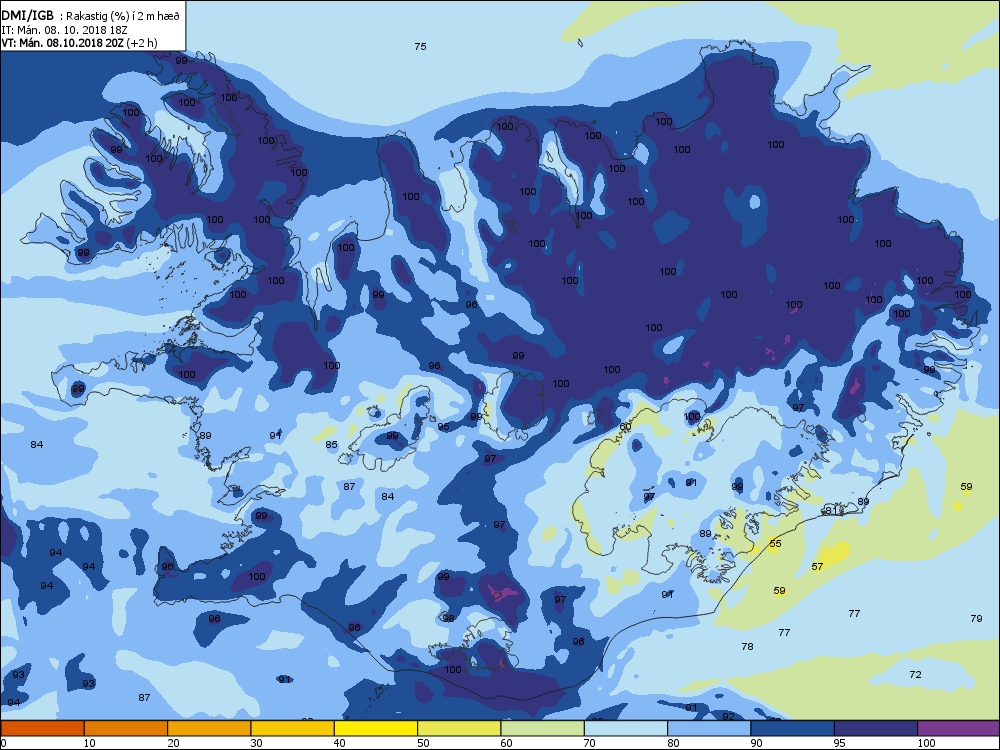1000x750 pixels.
Task: Click the '85' humidity value on the map
Action: tap(332, 445)
